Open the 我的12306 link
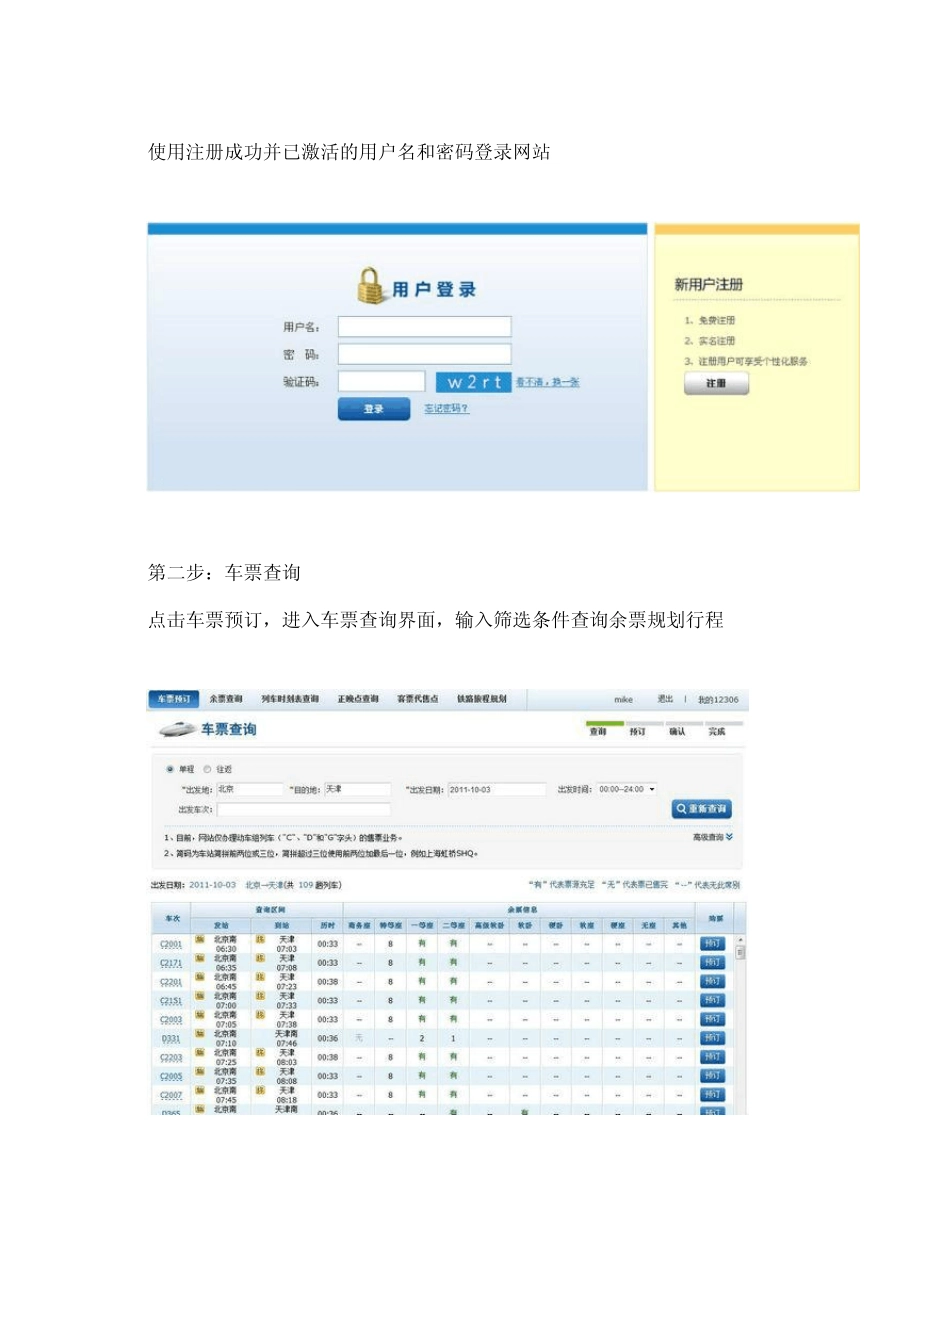 [718, 699]
